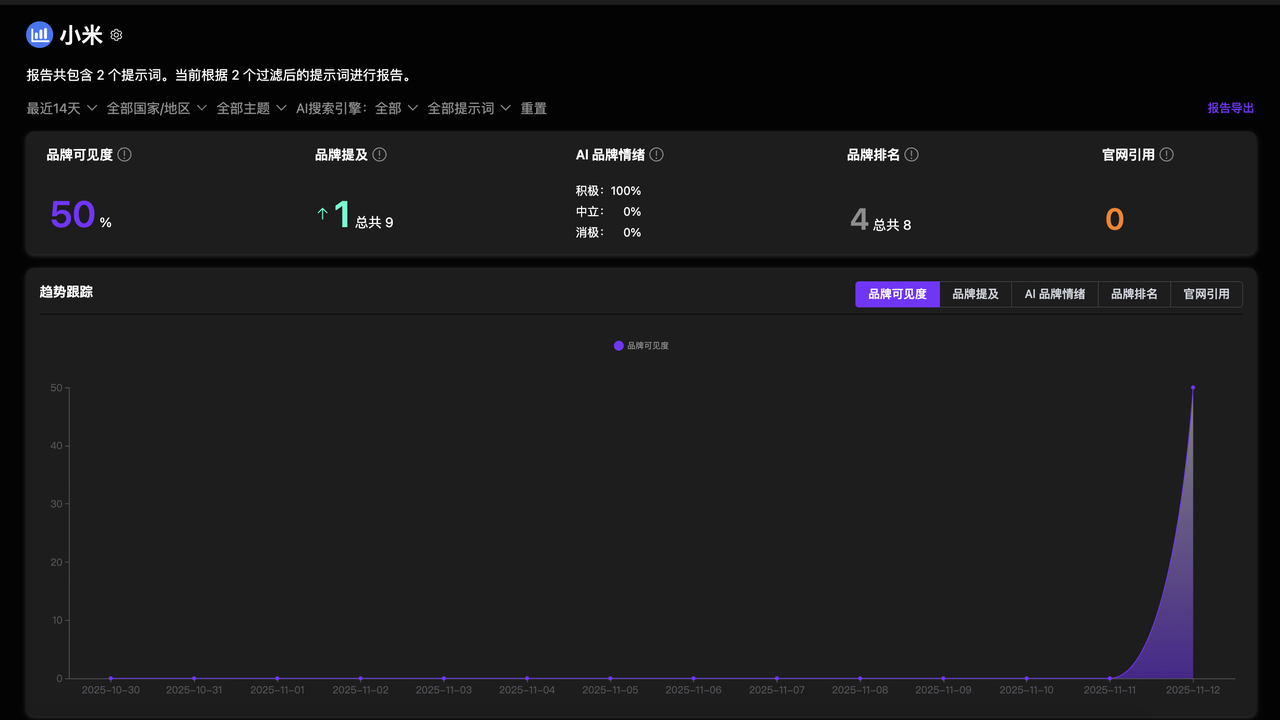Open the settings gear beside 小米
The width and height of the screenshot is (1280, 720).
point(115,34)
